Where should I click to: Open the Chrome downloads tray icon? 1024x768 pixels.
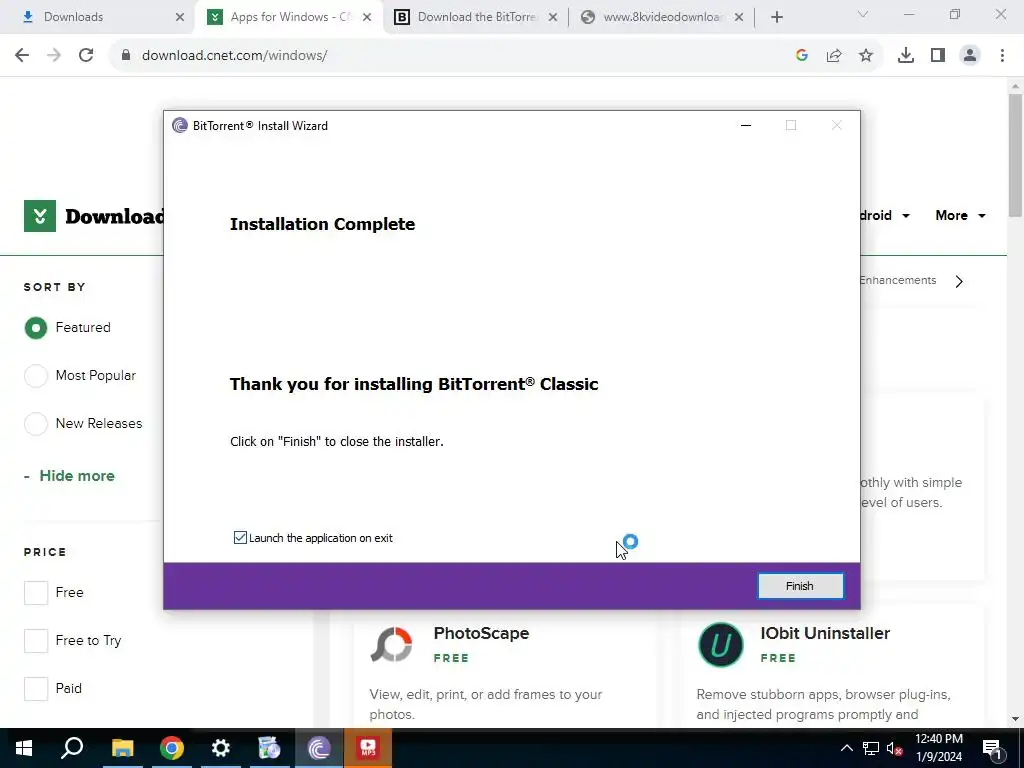906,56
